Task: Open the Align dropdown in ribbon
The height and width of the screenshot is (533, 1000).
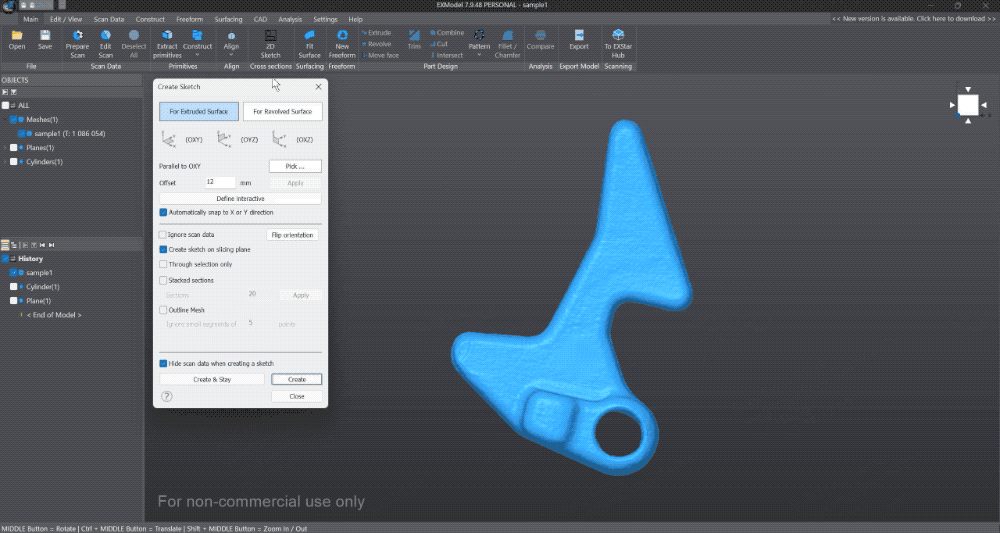Action: point(232,54)
